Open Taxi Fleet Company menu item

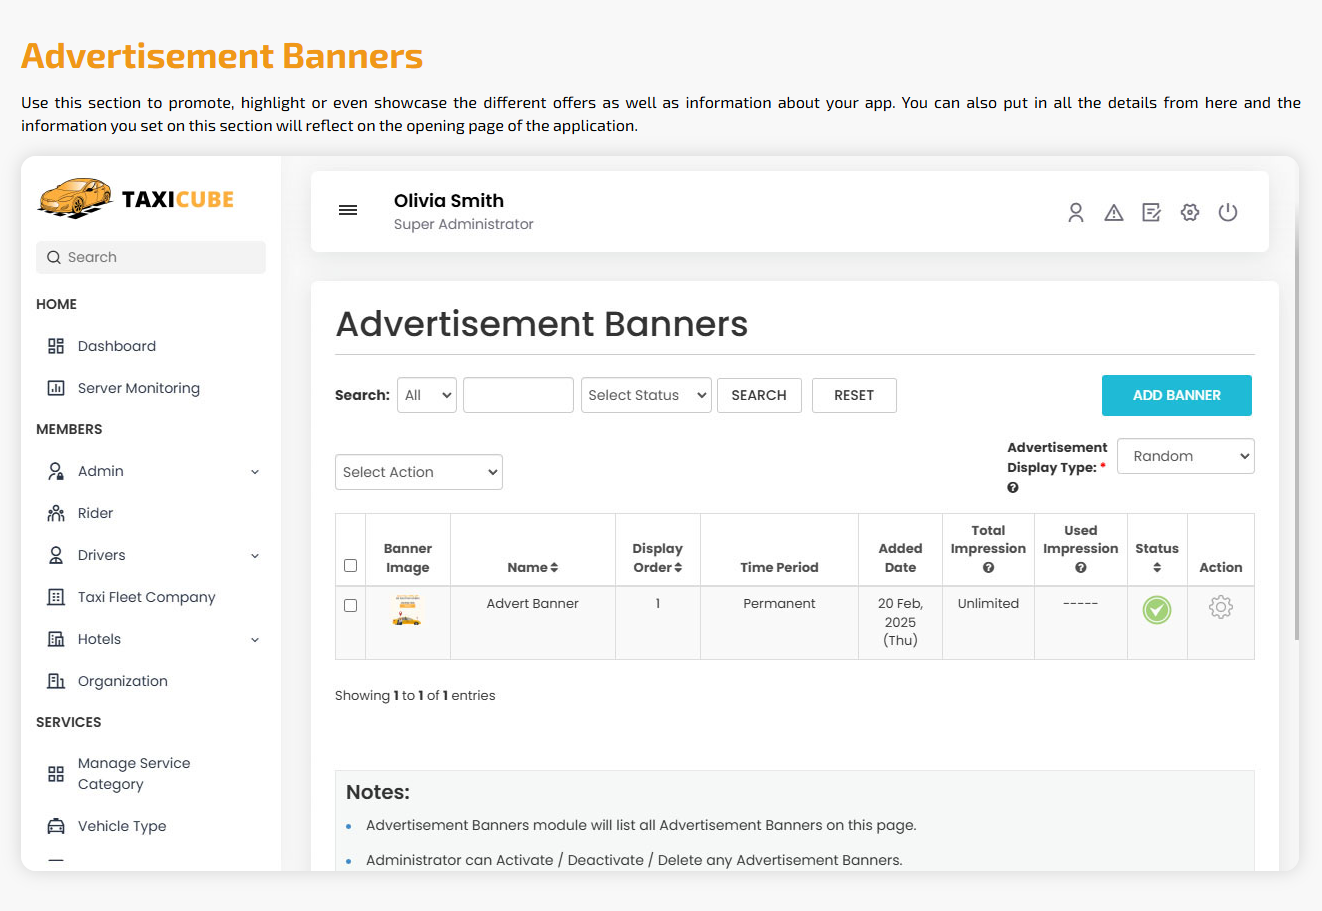147,597
